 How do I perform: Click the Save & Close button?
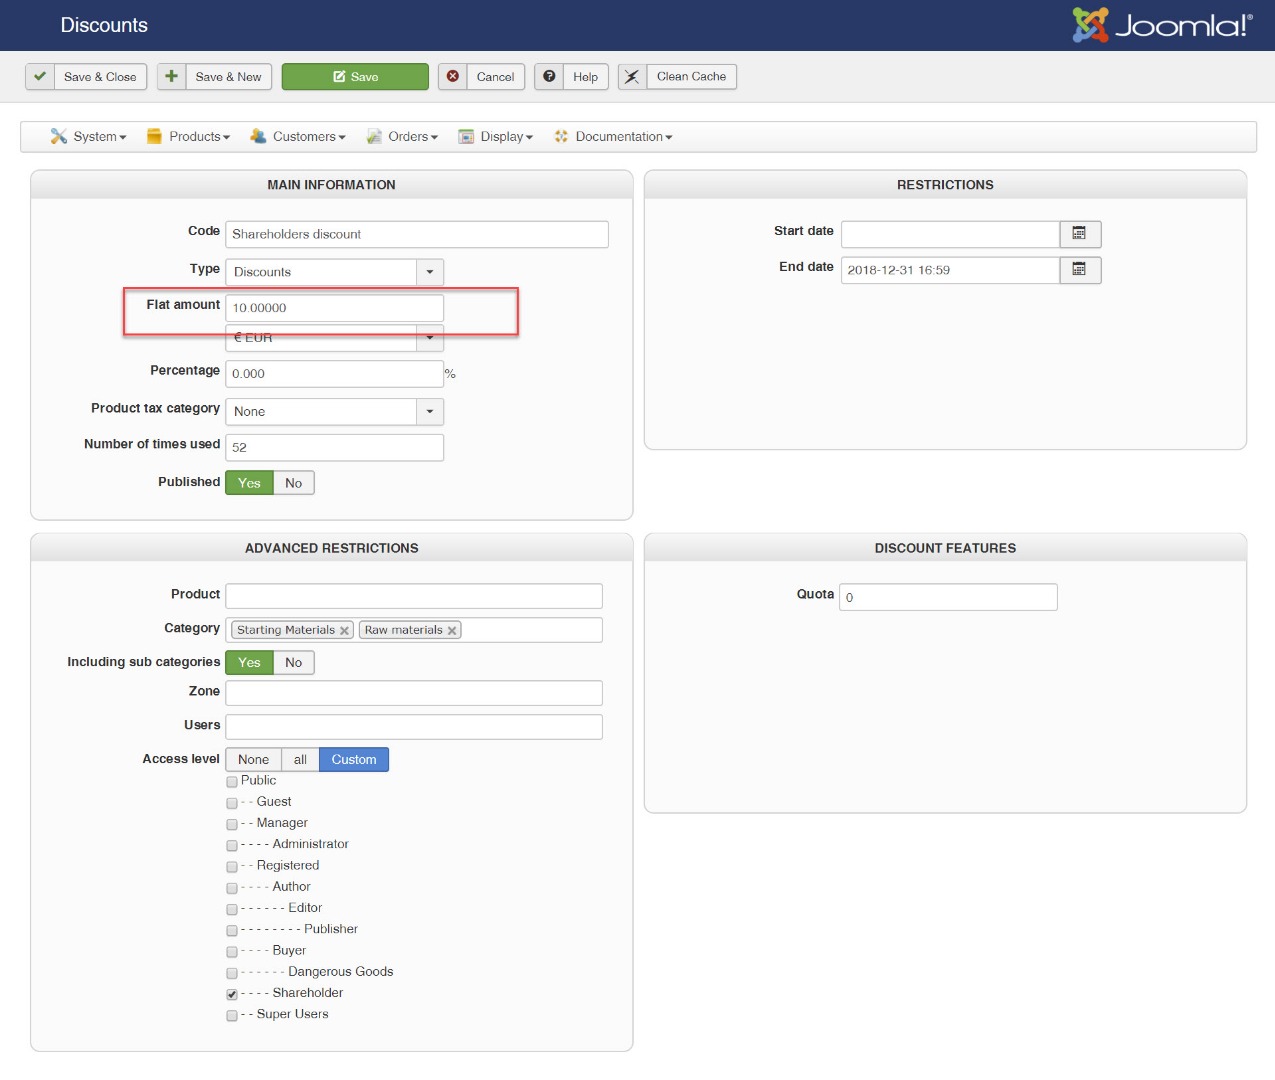pyautogui.click(x=87, y=77)
